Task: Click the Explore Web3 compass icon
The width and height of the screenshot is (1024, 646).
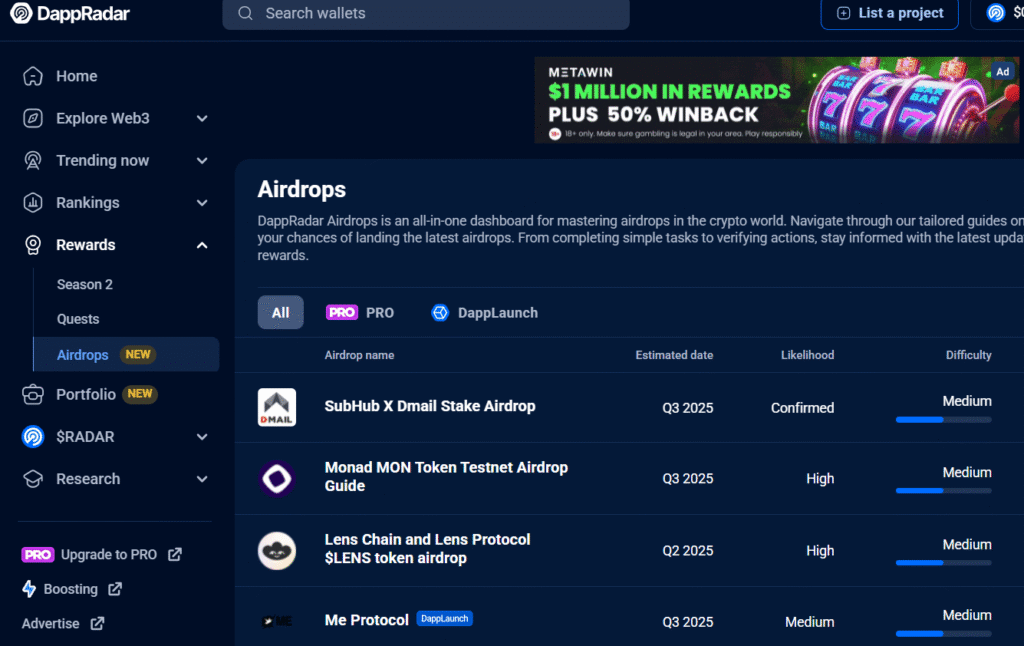Action: point(33,118)
